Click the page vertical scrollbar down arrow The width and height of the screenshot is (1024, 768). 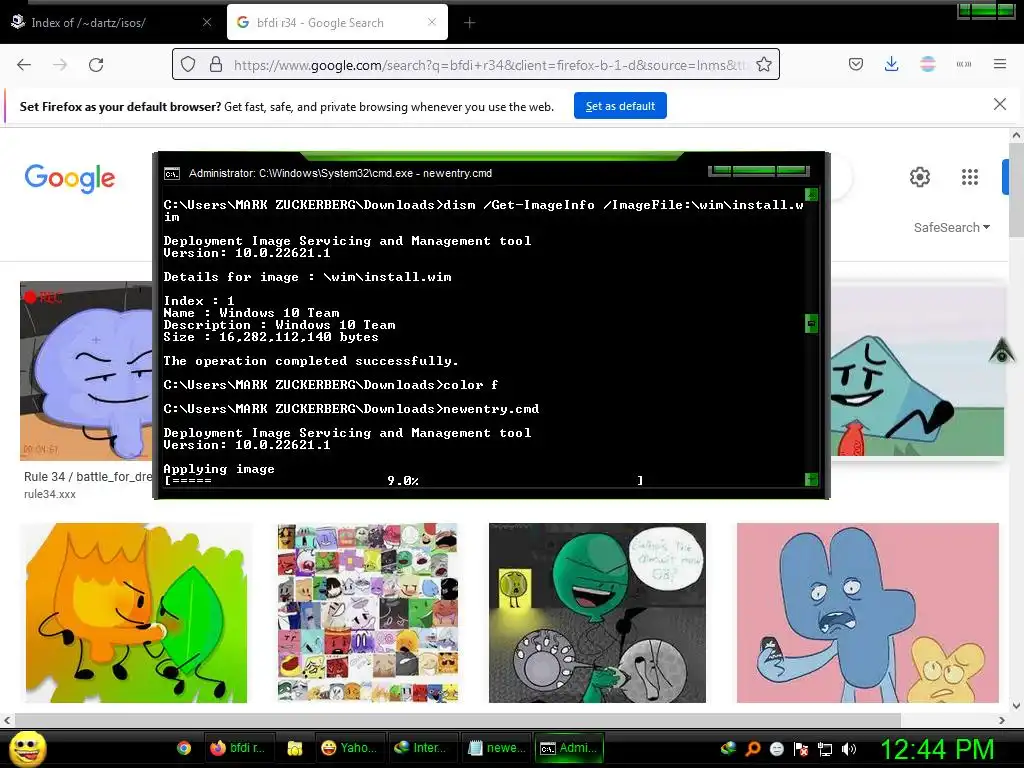point(1016,705)
